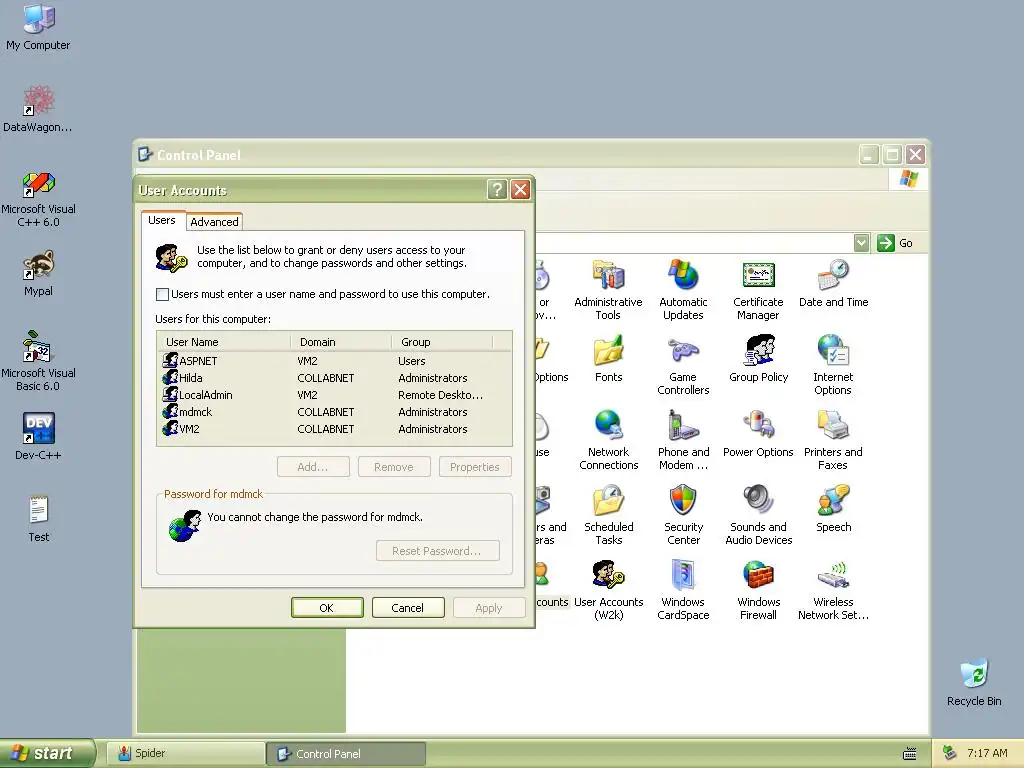Click Cancel in User Accounts dialog
The height and width of the screenshot is (768, 1024).
(408, 608)
